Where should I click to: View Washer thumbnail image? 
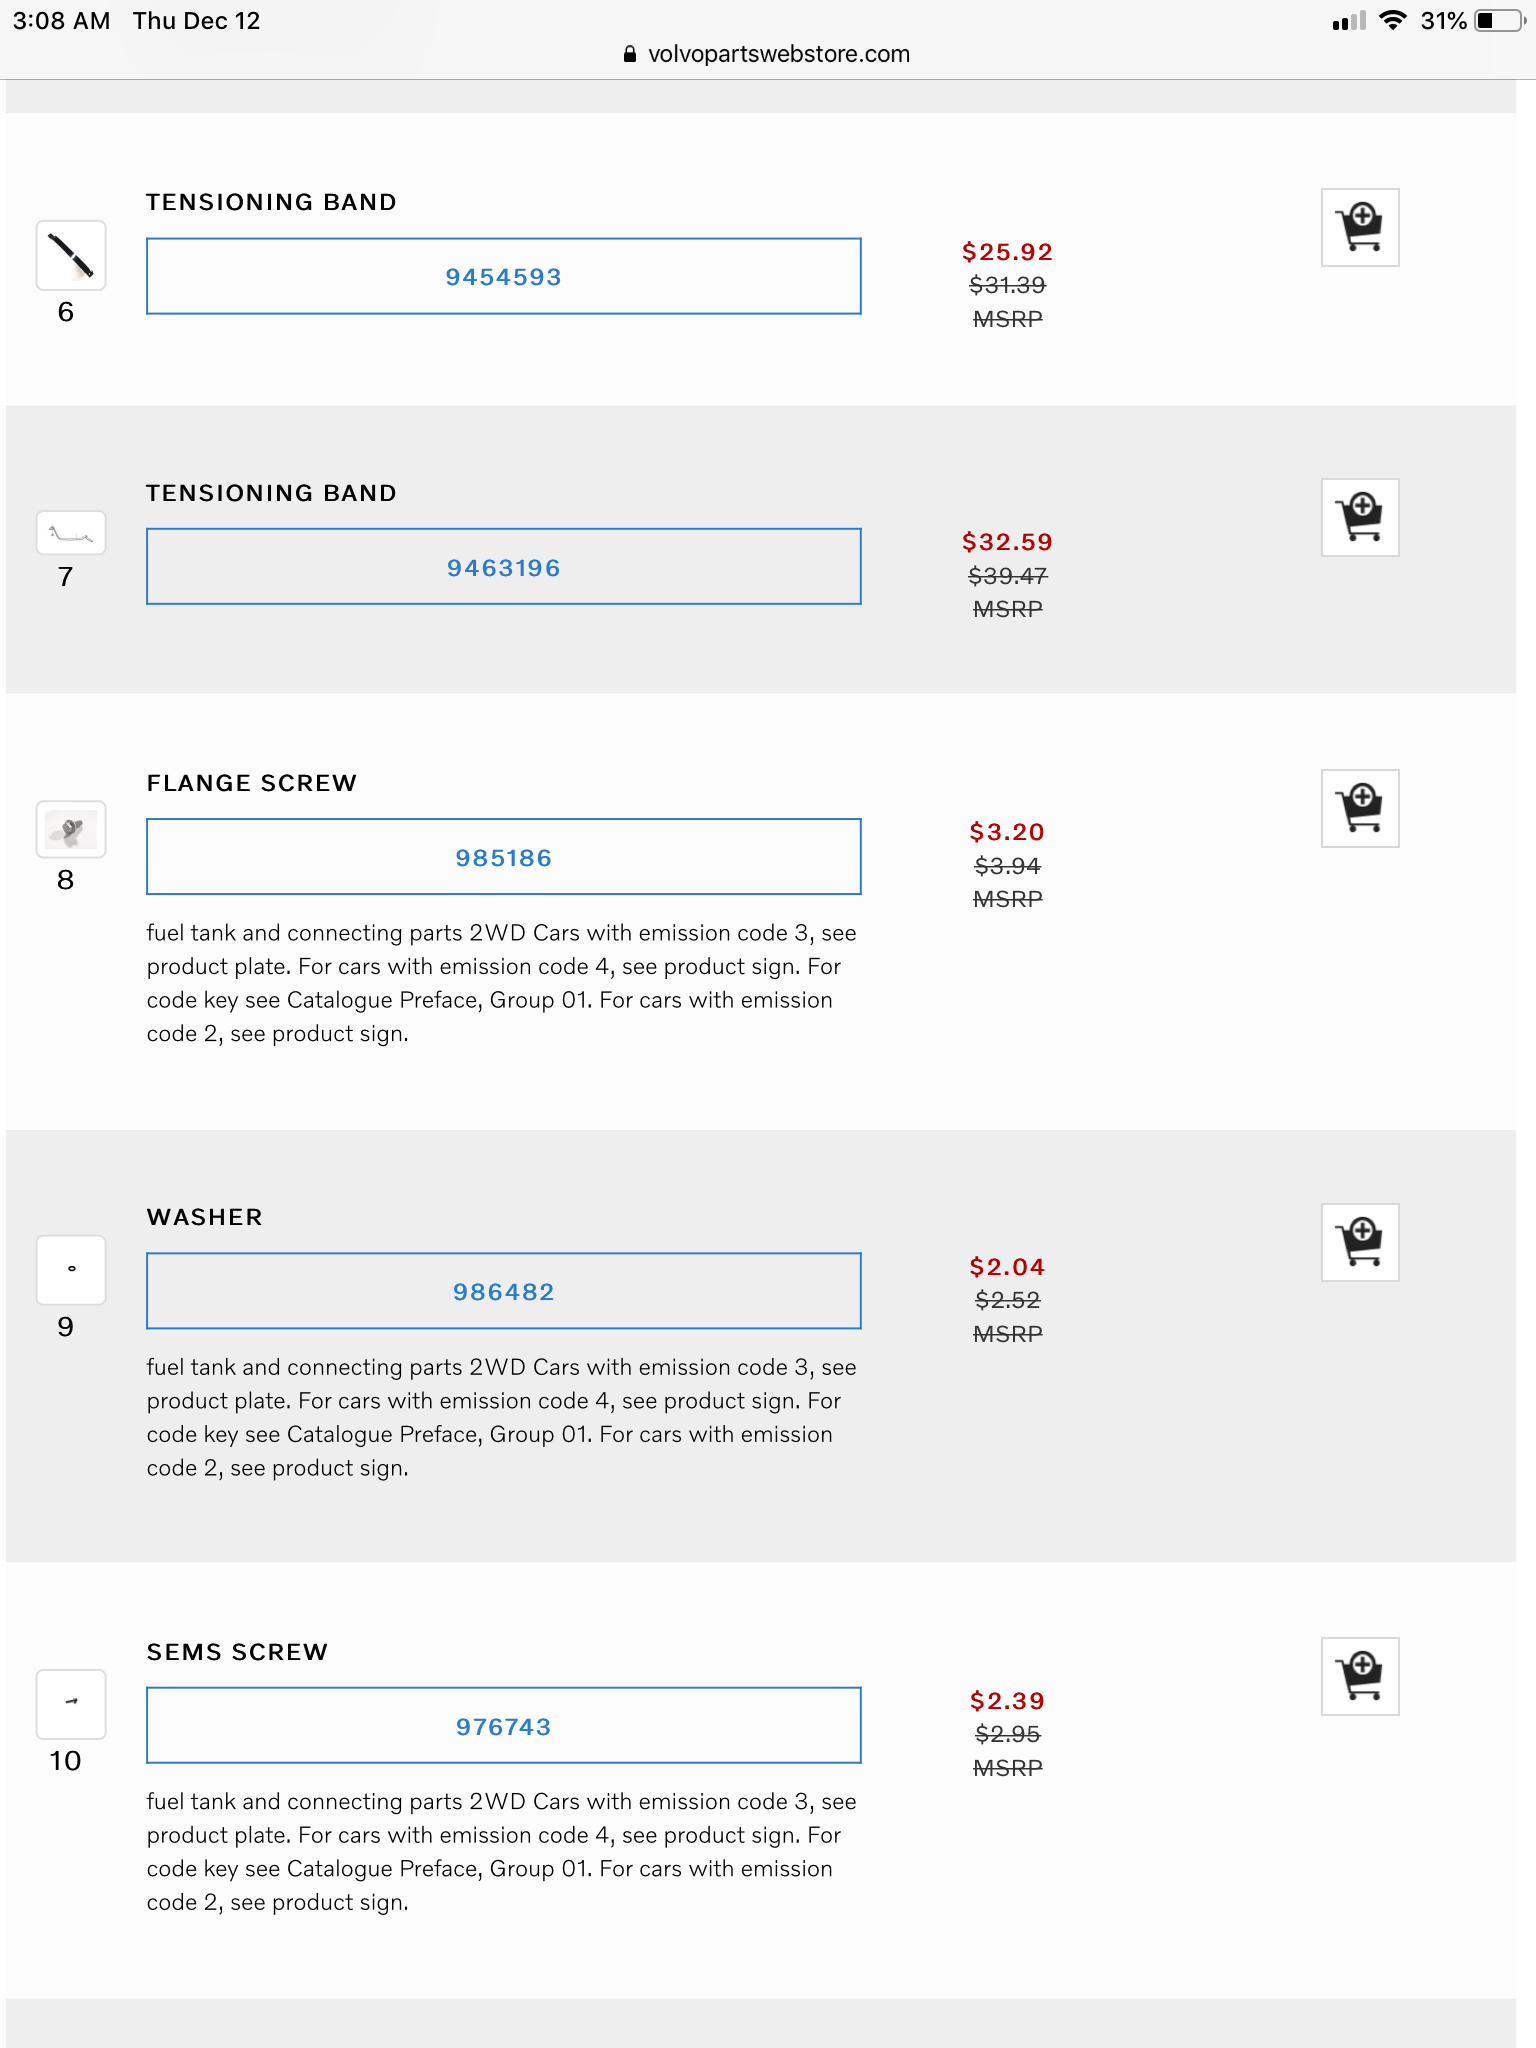coord(71,1269)
